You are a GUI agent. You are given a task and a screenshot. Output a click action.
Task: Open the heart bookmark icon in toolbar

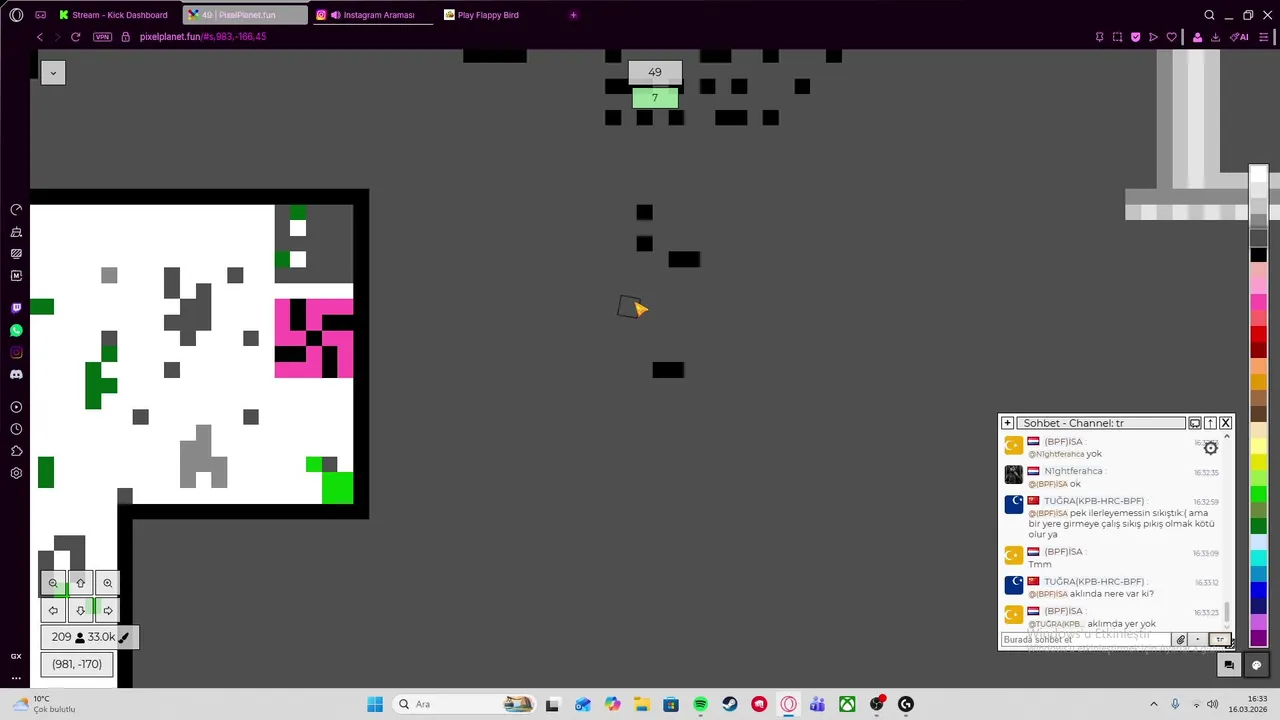(1172, 37)
